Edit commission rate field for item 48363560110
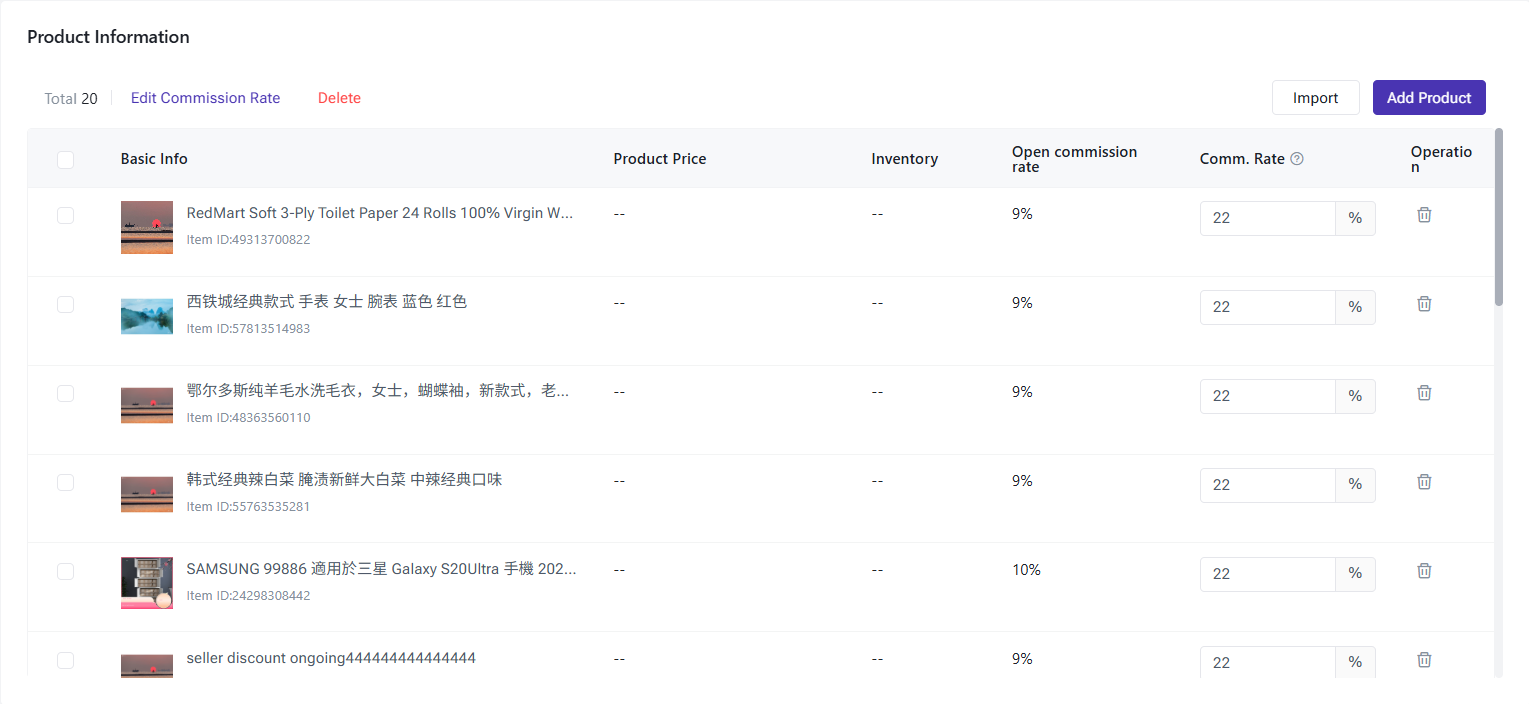1529x704 pixels. (1267, 396)
